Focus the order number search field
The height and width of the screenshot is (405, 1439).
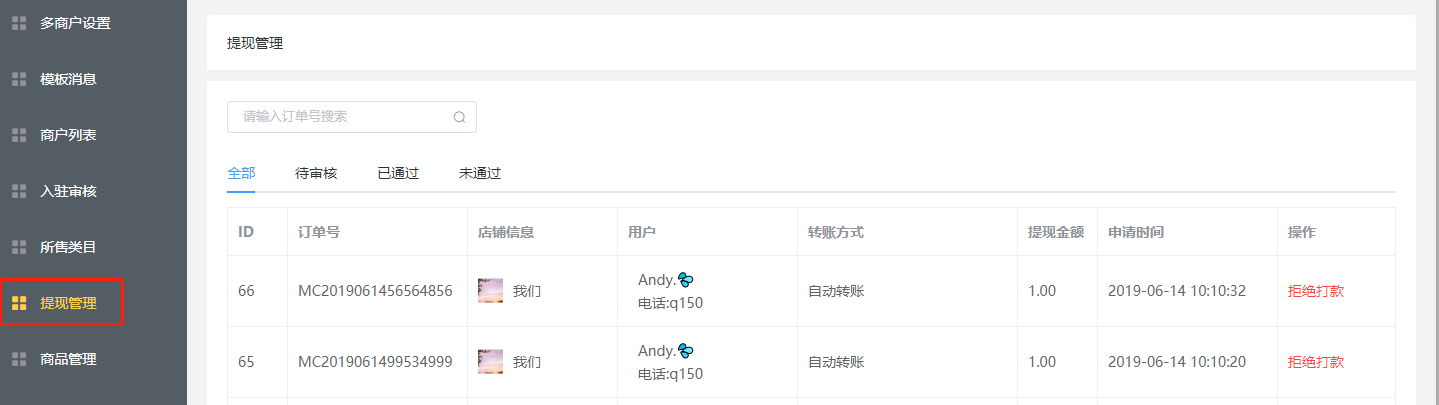340,117
